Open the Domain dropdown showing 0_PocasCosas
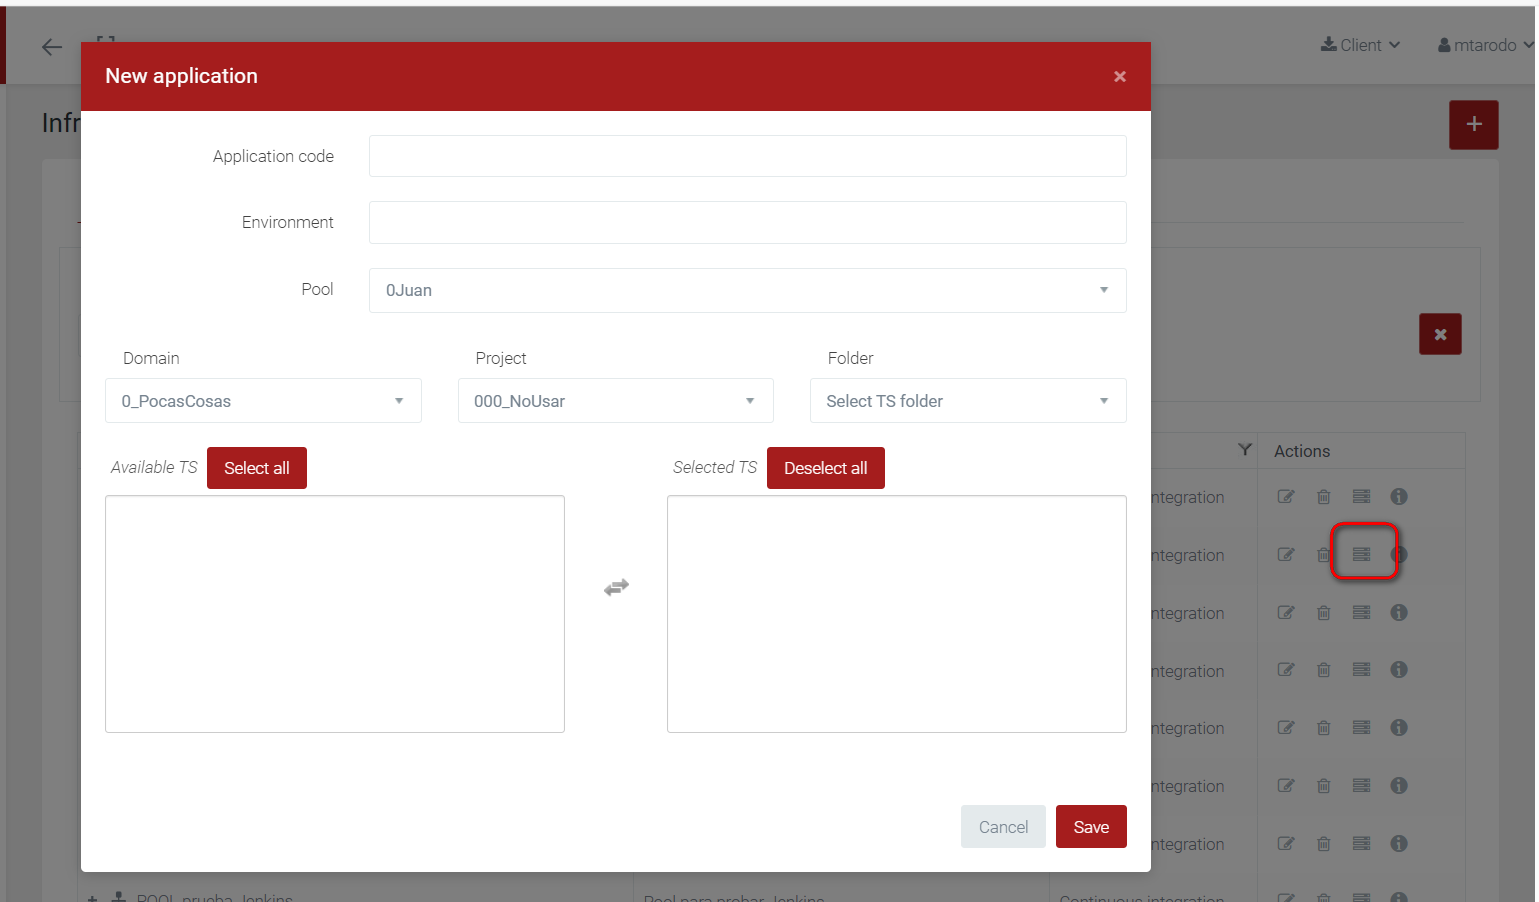The height and width of the screenshot is (902, 1539). [x=263, y=401]
